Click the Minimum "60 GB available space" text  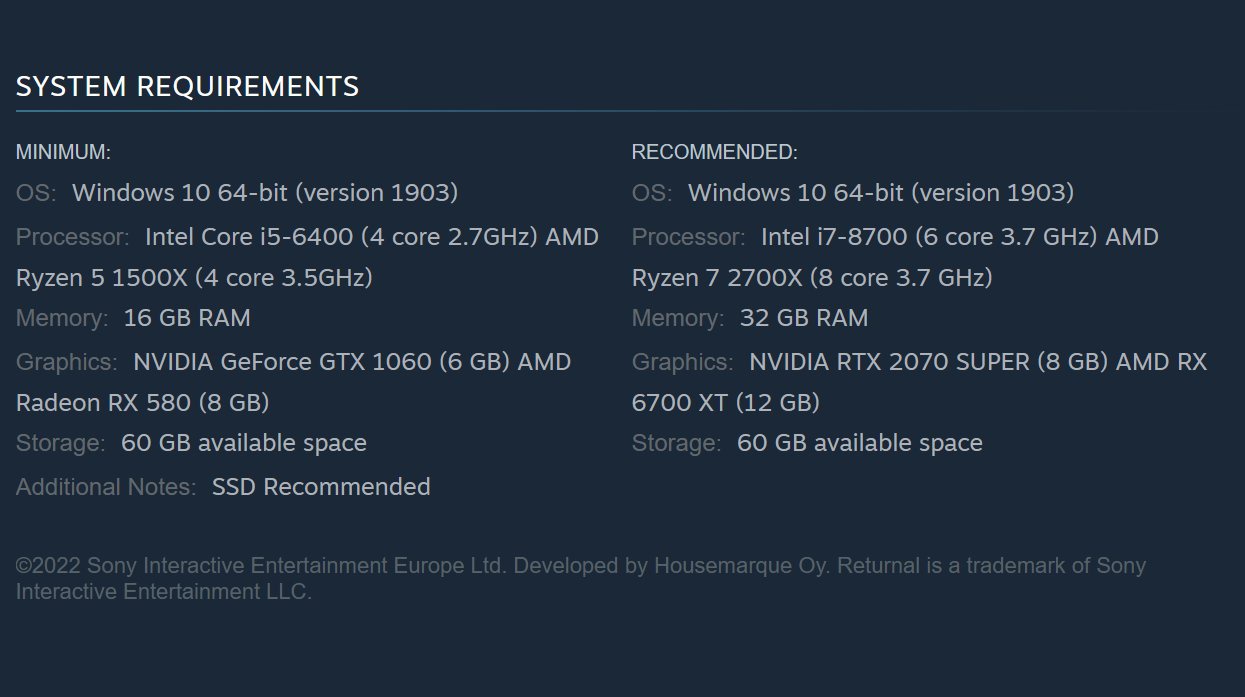(x=243, y=442)
